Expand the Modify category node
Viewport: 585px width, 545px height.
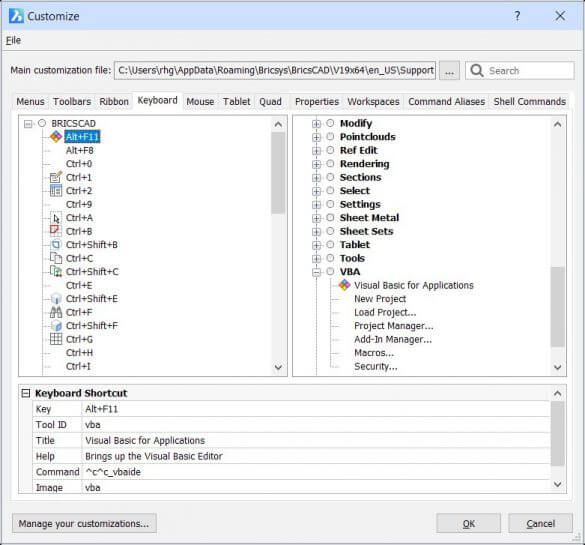[x=316, y=123]
